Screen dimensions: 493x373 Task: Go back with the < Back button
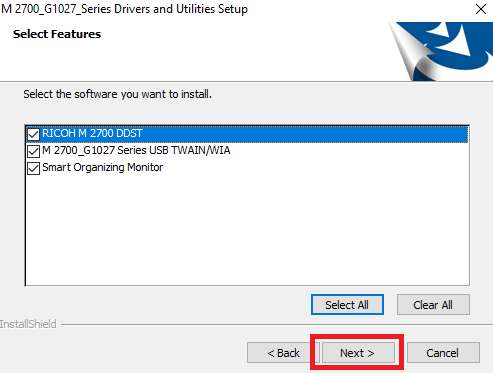(283, 353)
